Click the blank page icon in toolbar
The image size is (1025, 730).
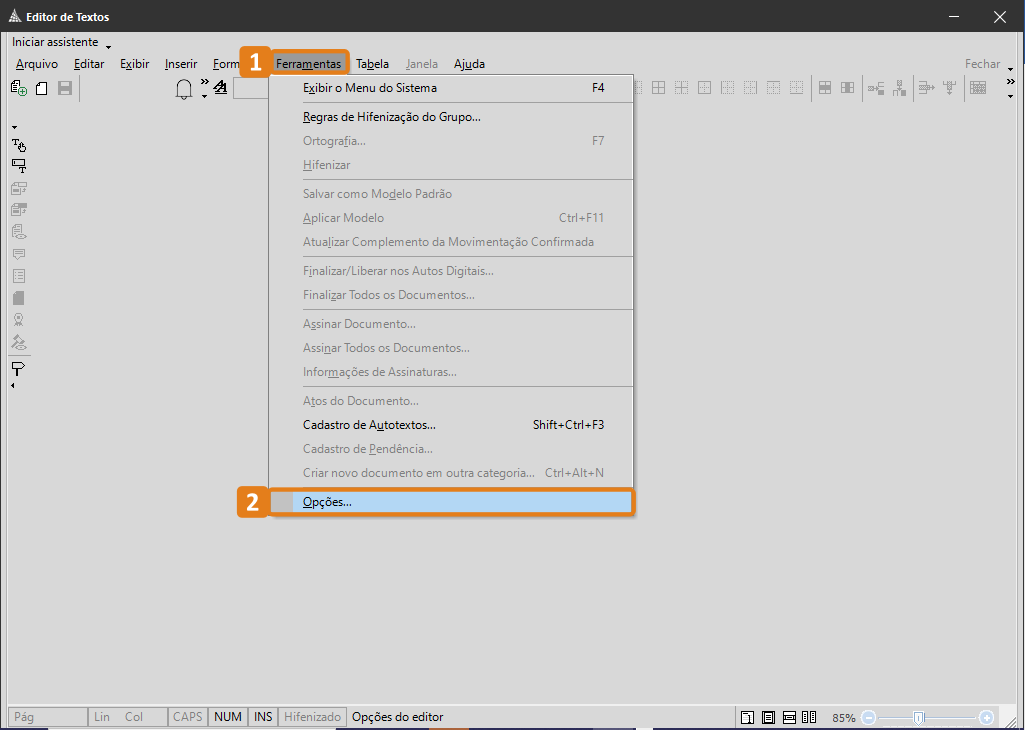[42, 88]
